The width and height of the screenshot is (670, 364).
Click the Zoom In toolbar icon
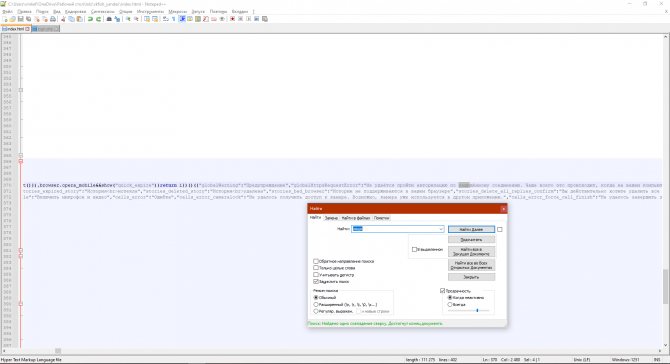tap(128, 19)
